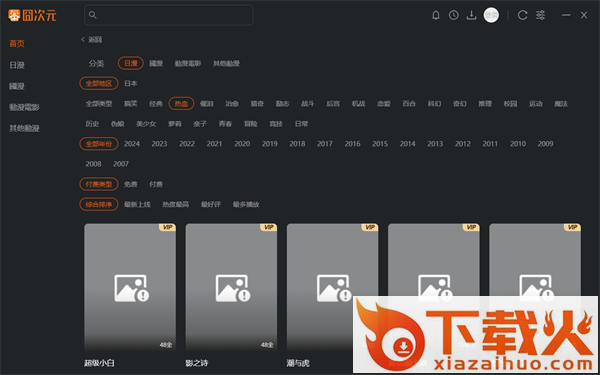Open the 超级小白 poster thumbnail
Screen dimensions: 600x375
(x=130, y=288)
